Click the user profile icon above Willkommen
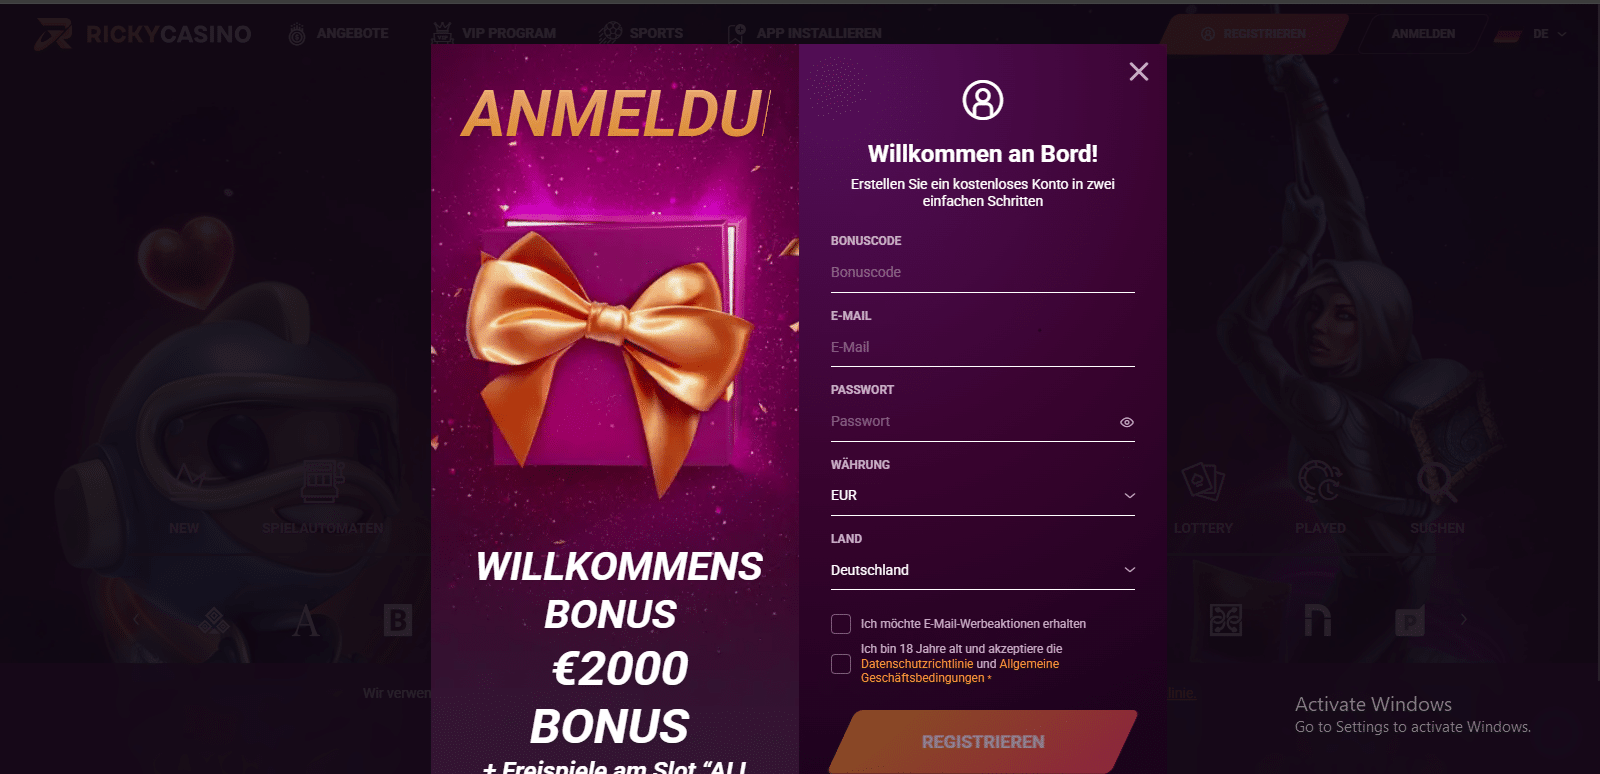This screenshot has width=1600, height=774. 983,100
